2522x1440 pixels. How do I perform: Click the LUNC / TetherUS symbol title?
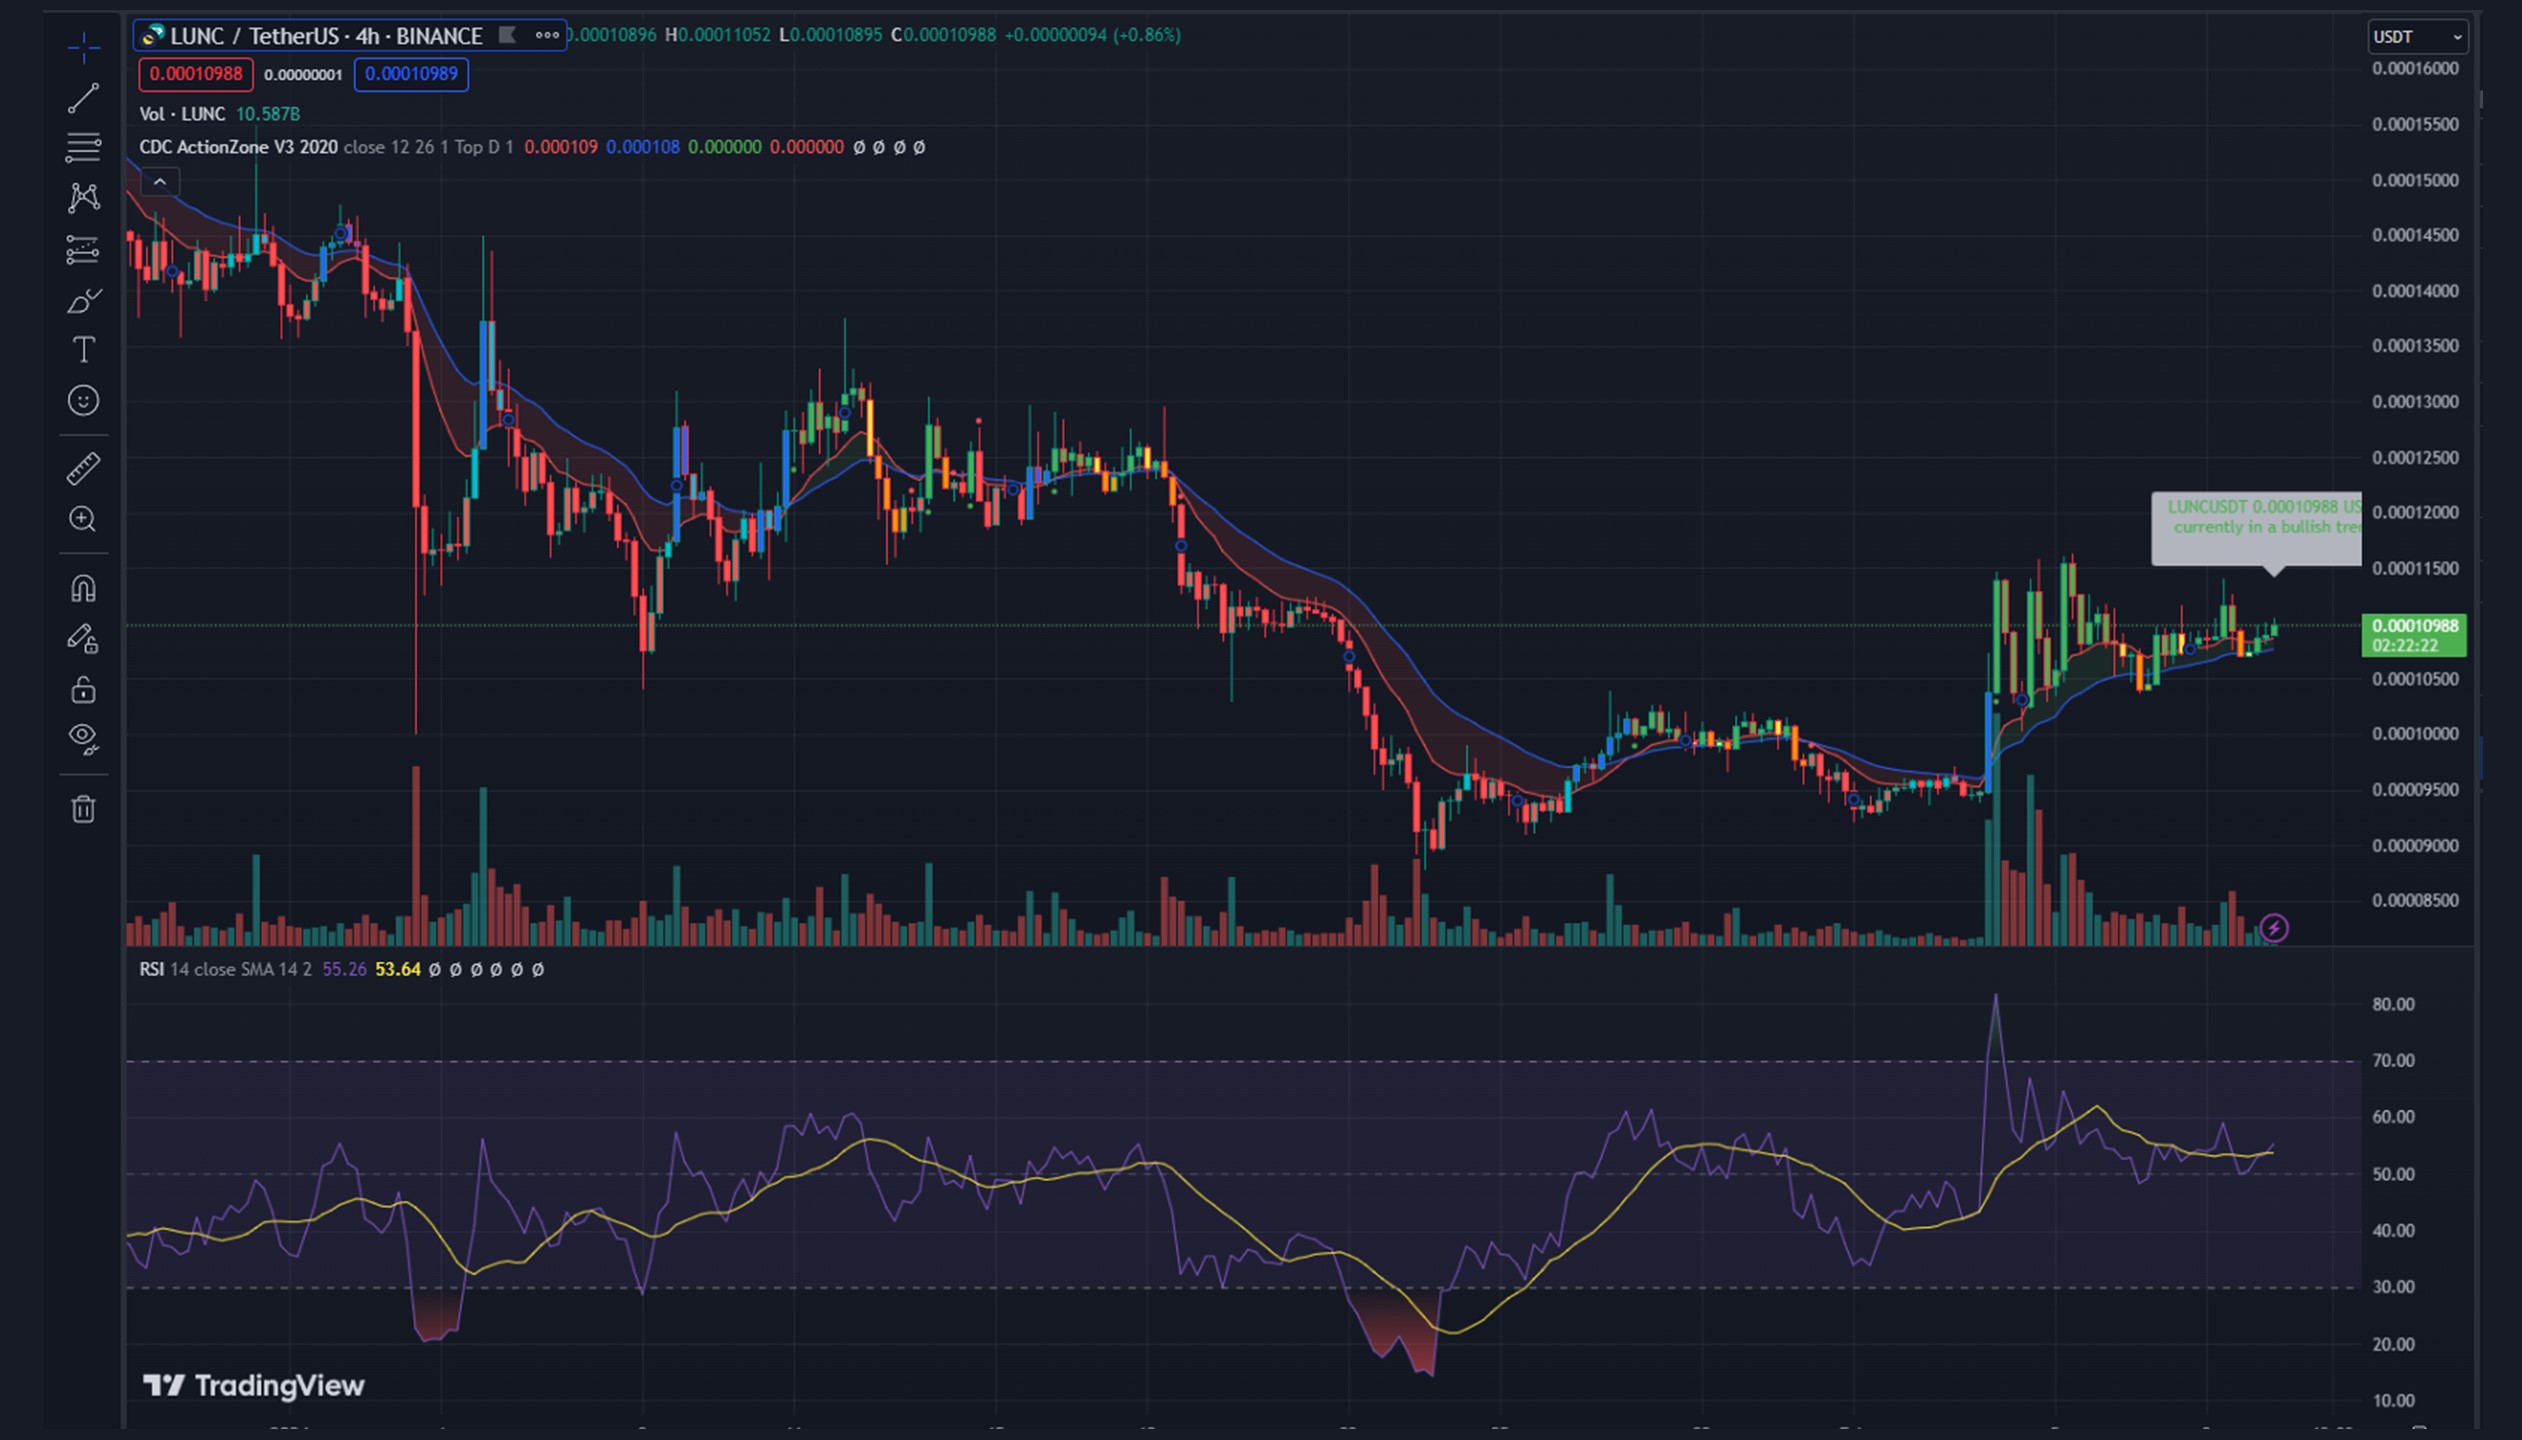point(326,36)
